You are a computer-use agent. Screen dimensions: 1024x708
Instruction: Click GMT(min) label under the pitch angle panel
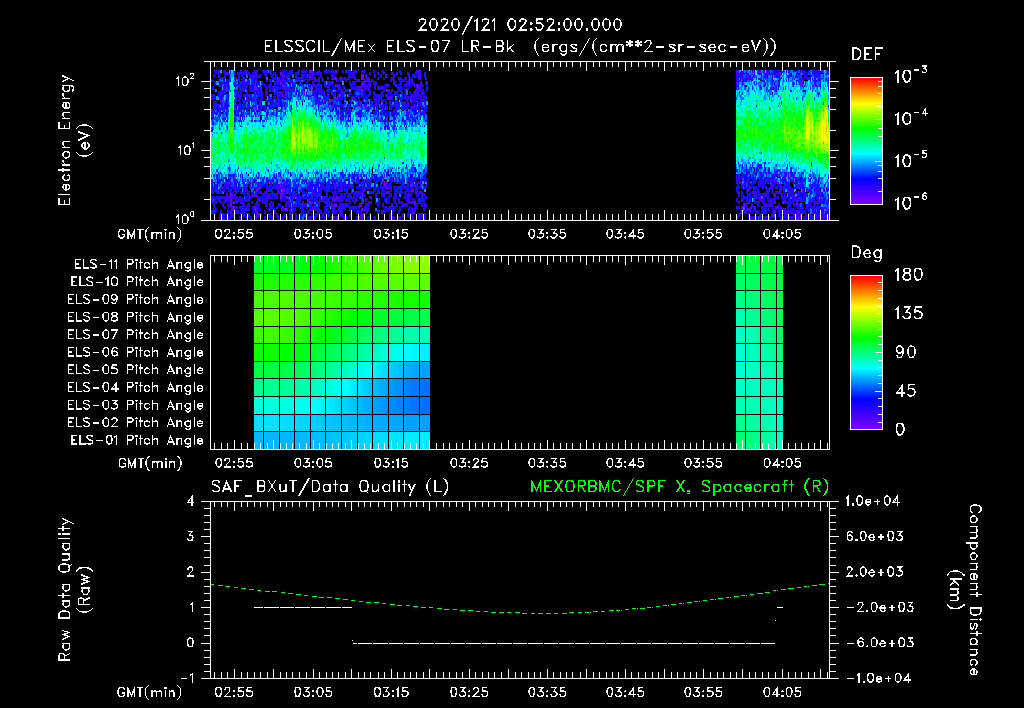(x=150, y=463)
